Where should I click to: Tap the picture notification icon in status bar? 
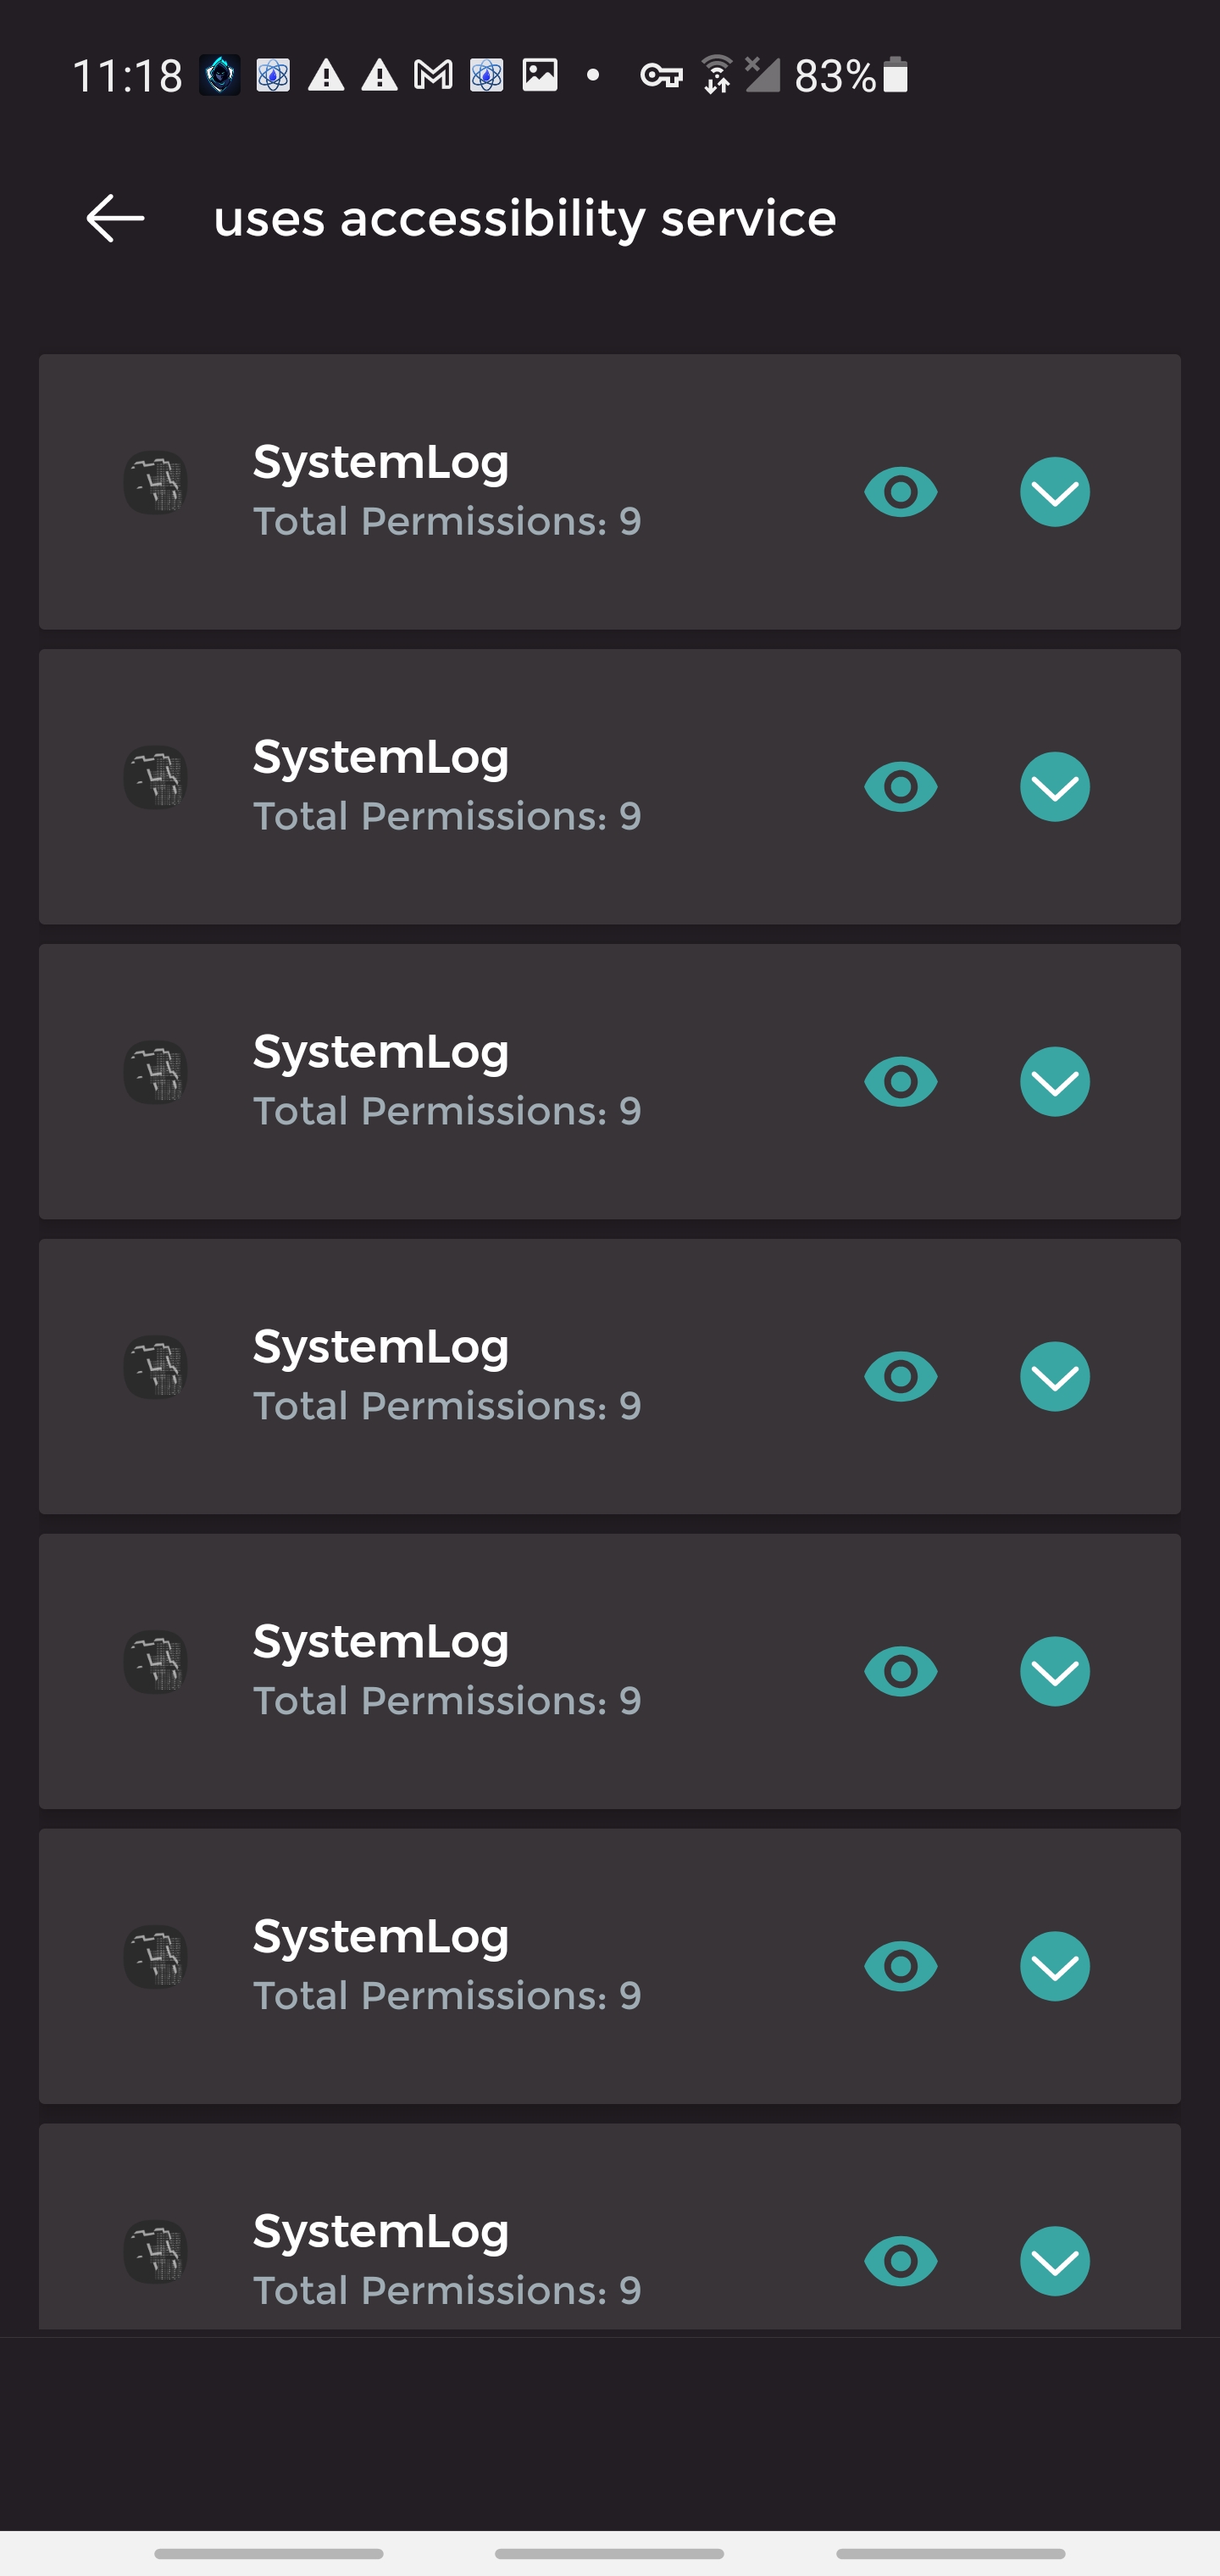(x=540, y=75)
